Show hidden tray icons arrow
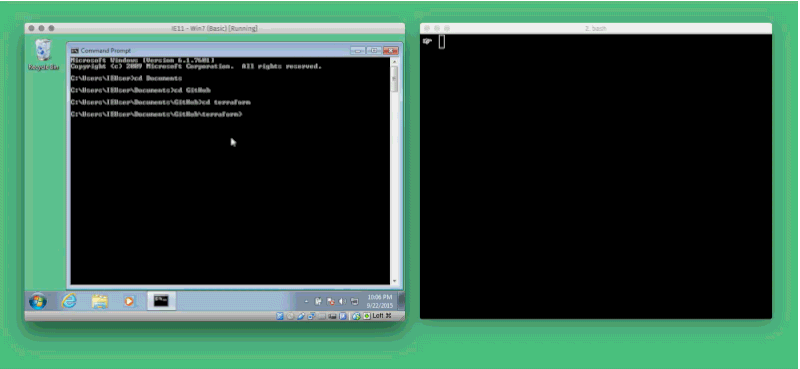 tap(306, 302)
